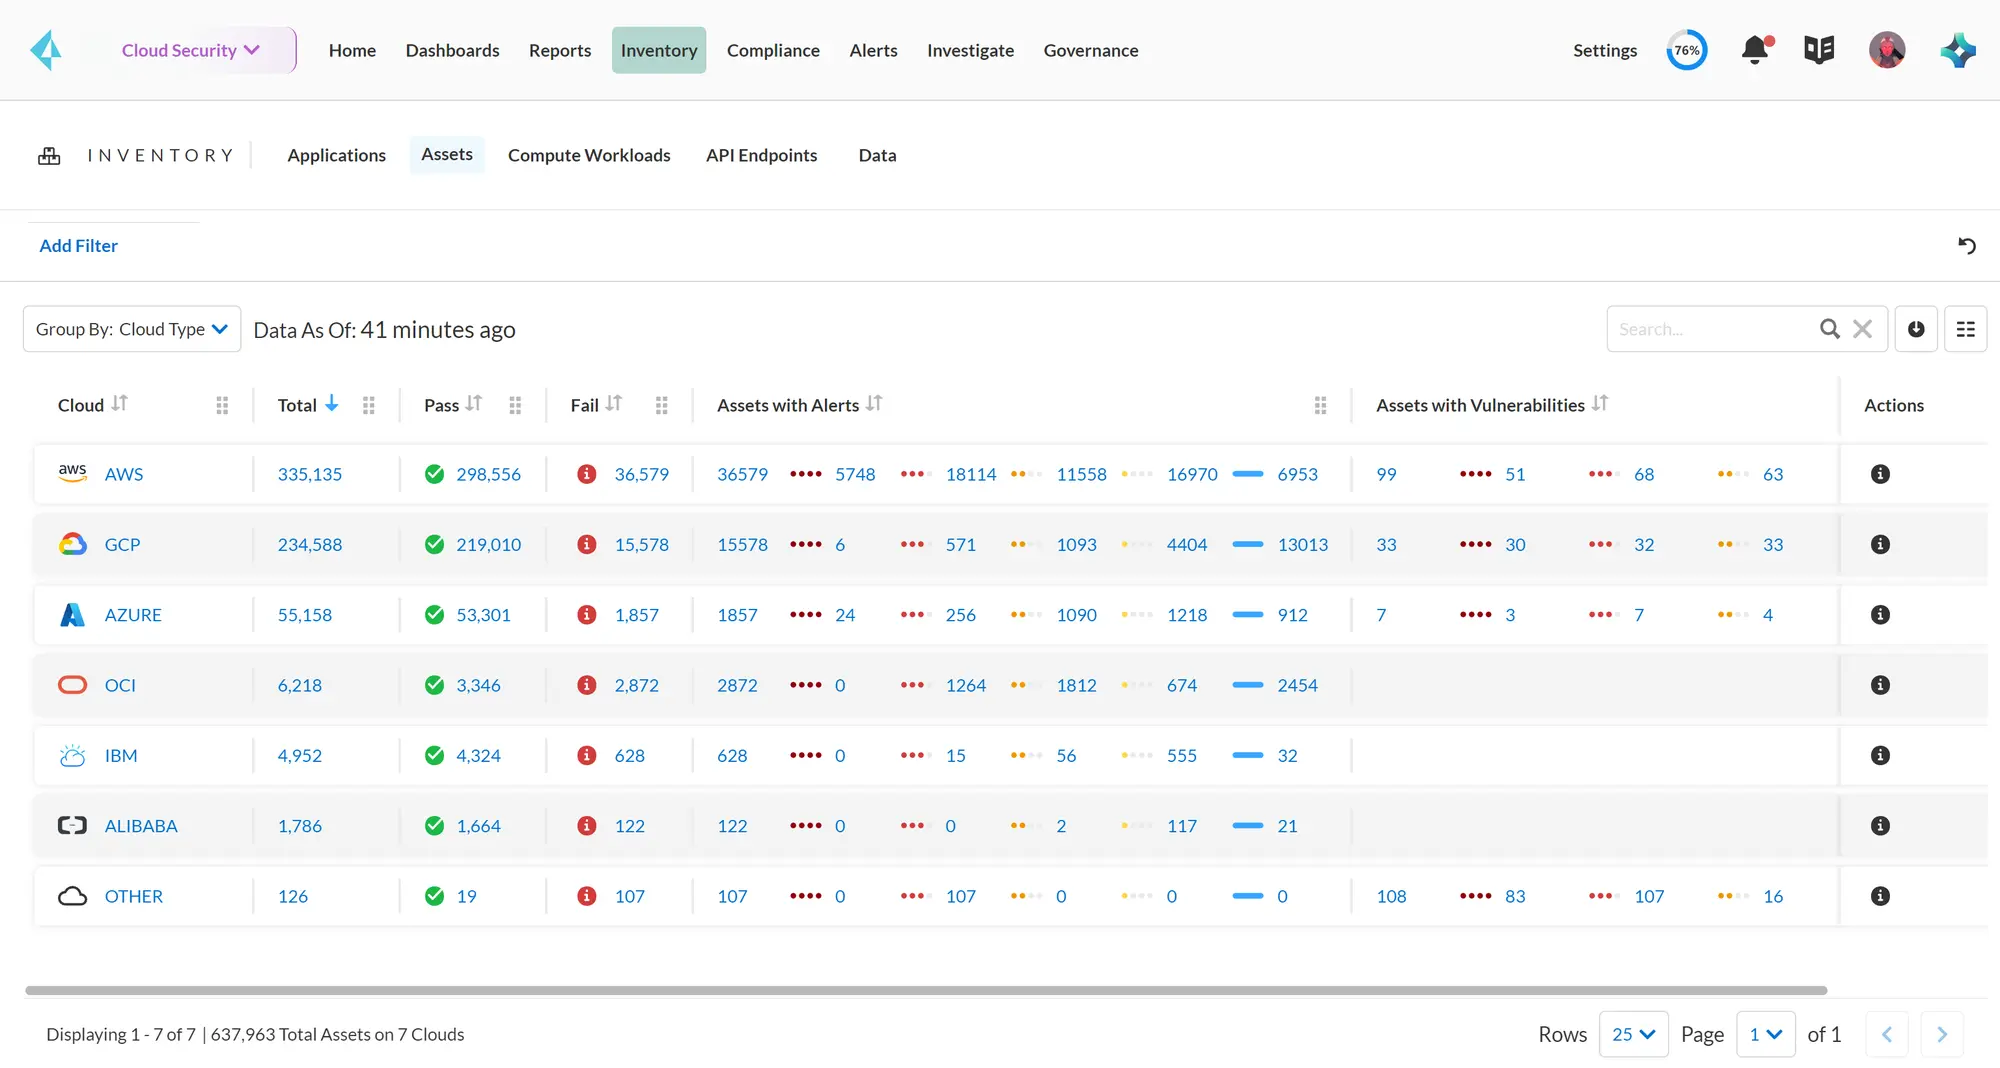Open the Rows per page dropdown
This screenshot has height=1068, width=2000.
coord(1633,1034)
